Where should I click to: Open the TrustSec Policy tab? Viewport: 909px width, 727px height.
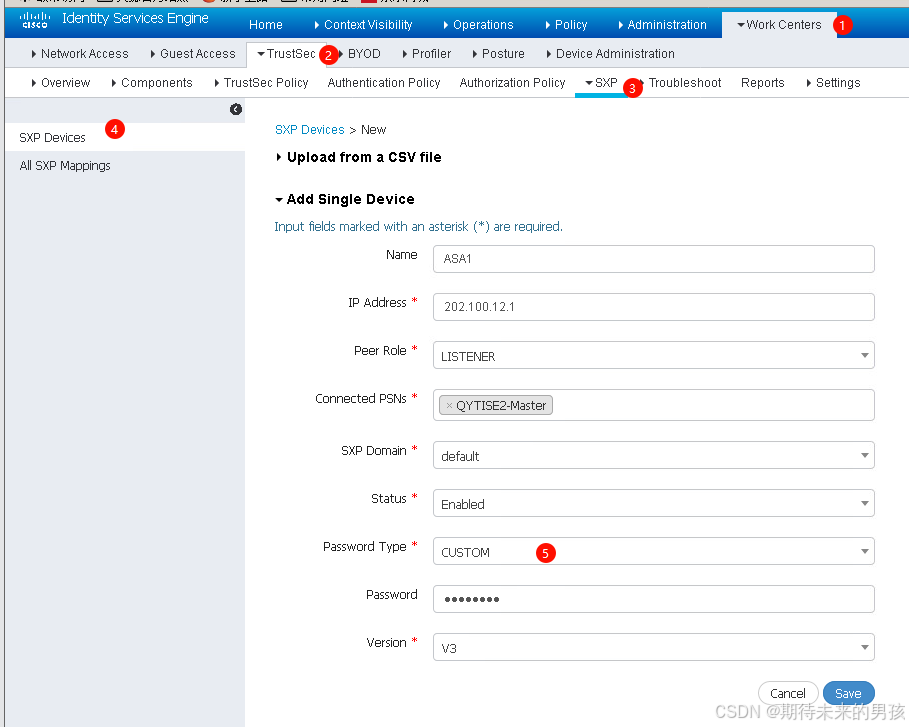[261, 83]
